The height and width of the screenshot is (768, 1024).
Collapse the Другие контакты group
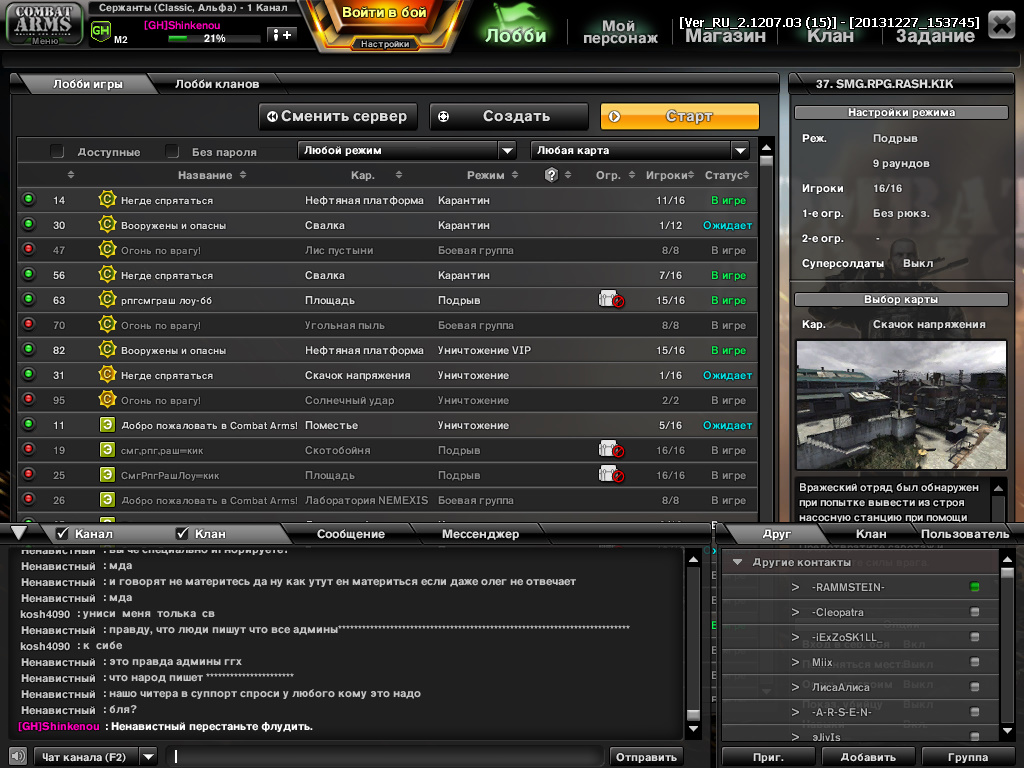737,562
